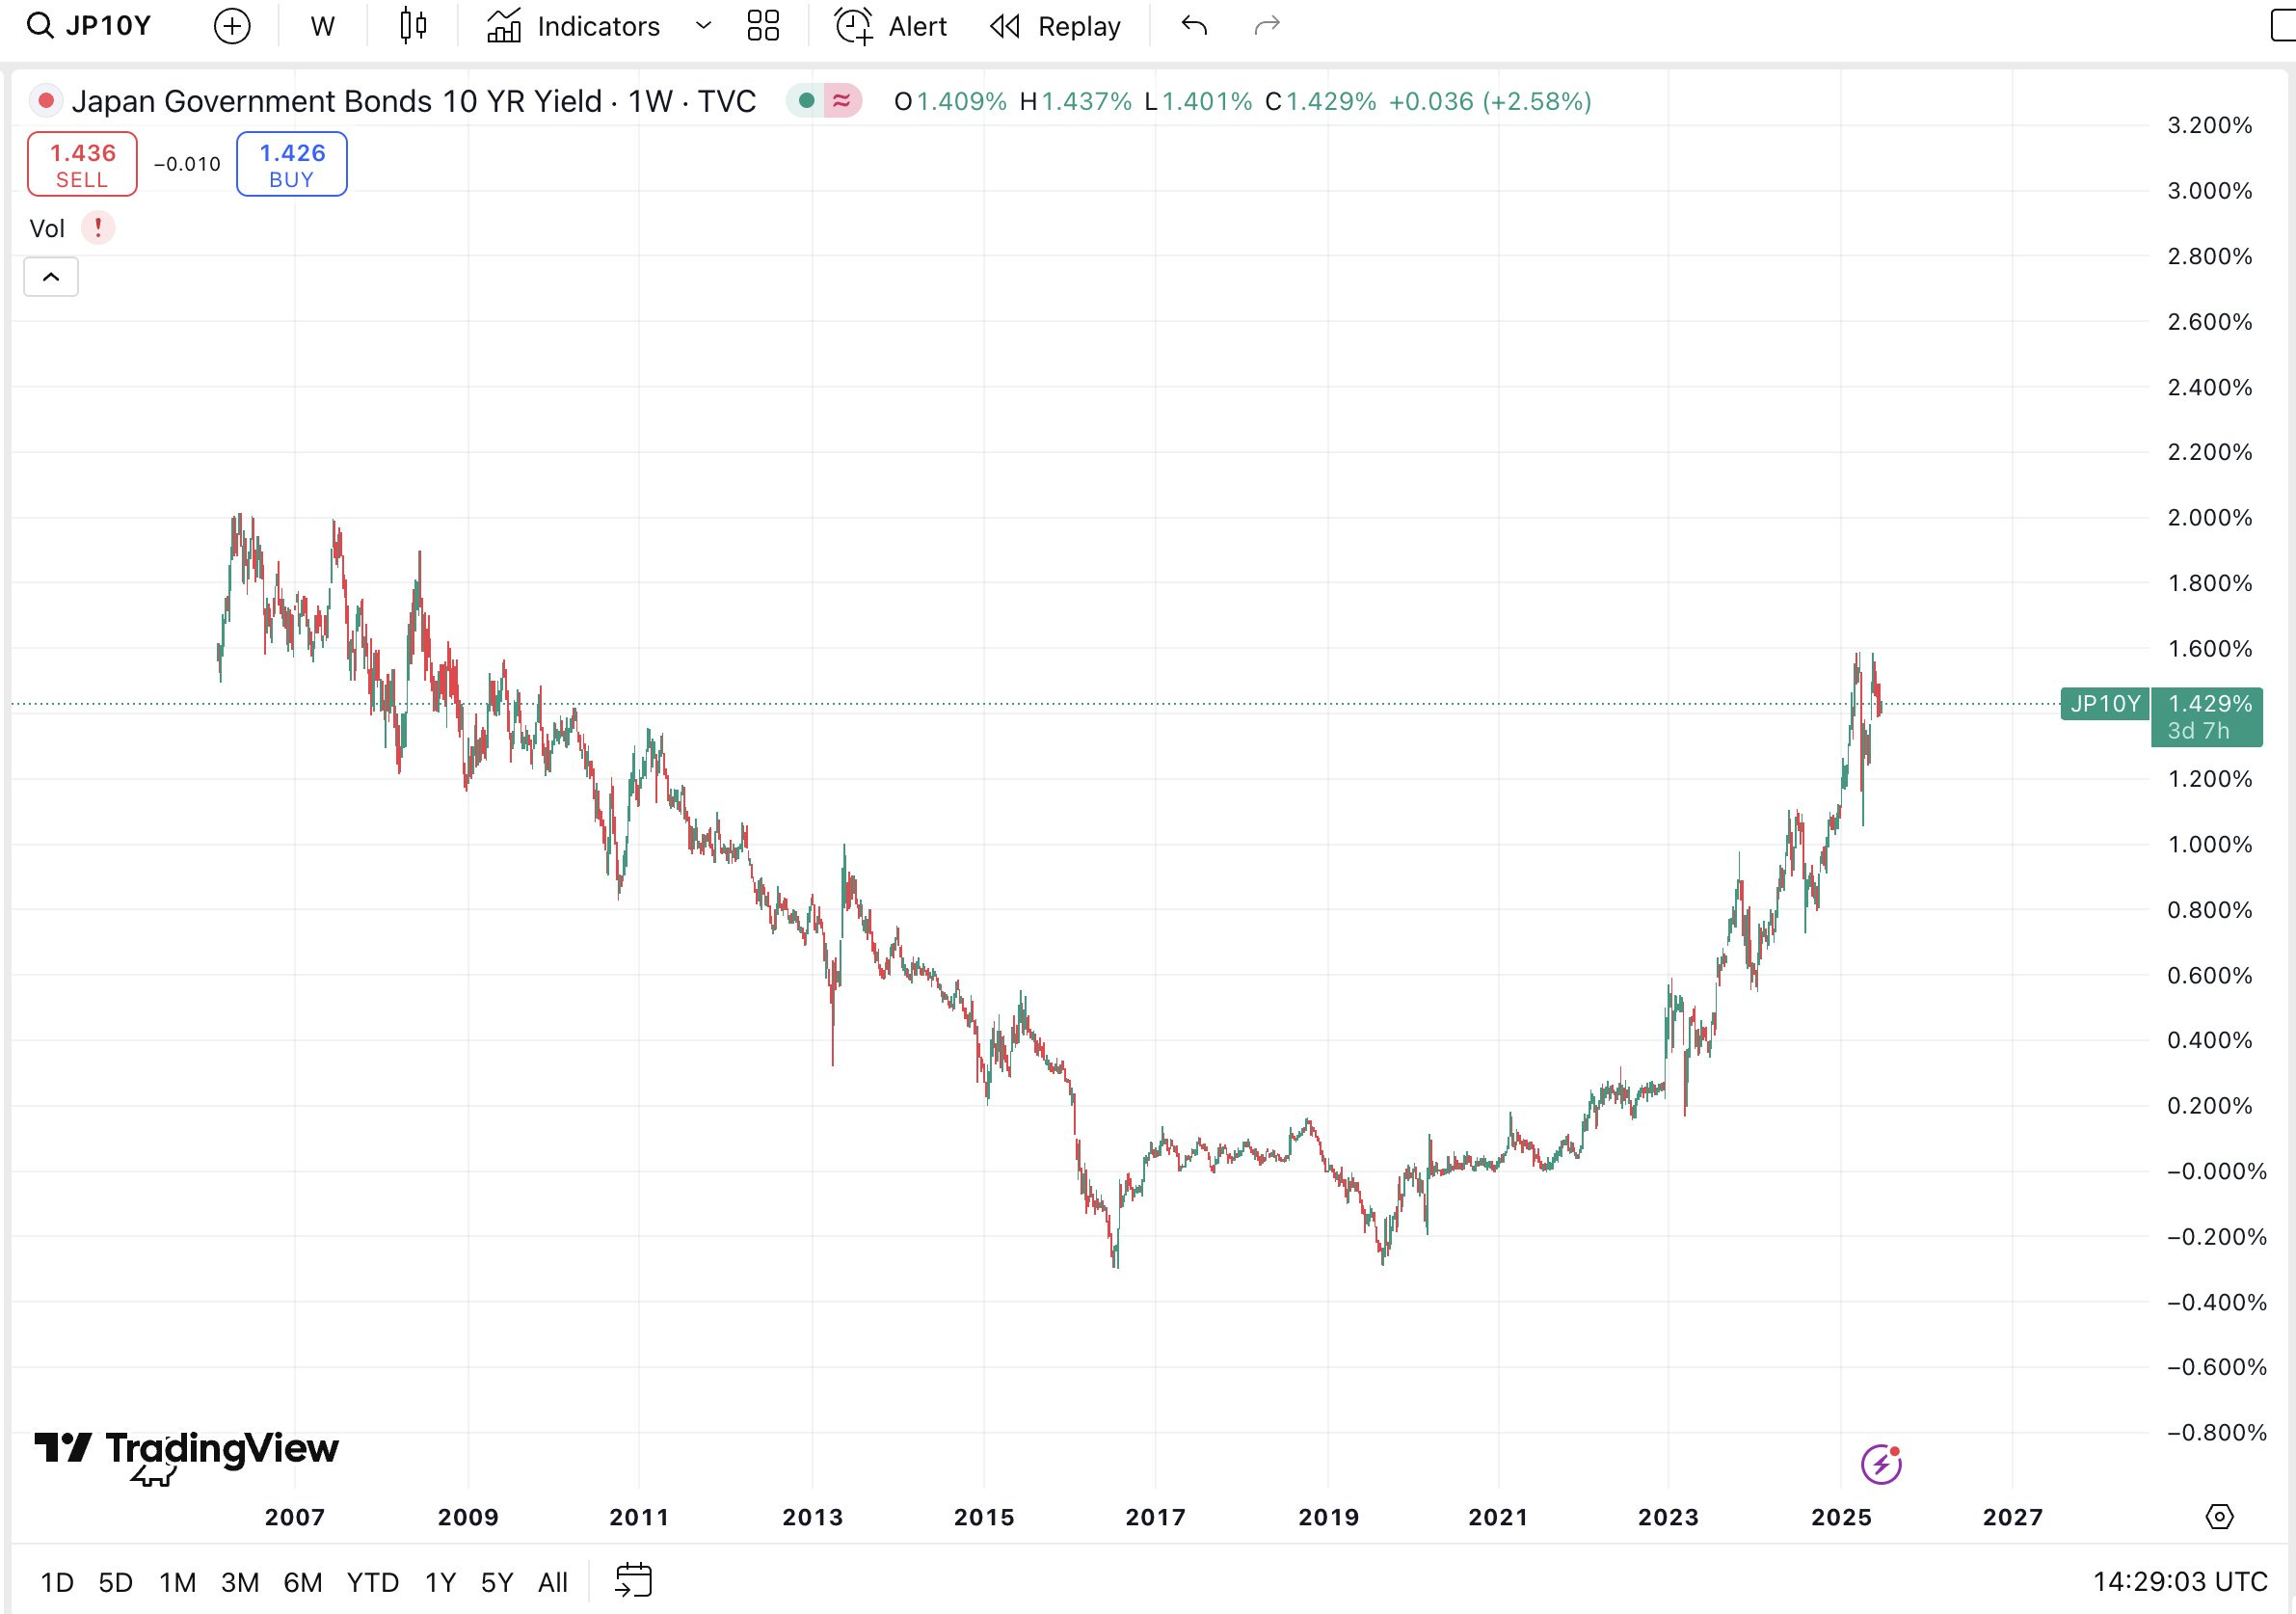Image resolution: width=2296 pixels, height=1614 pixels.
Task: Toggle the pink approximate-data indicator
Action: pyautogui.click(x=842, y=101)
